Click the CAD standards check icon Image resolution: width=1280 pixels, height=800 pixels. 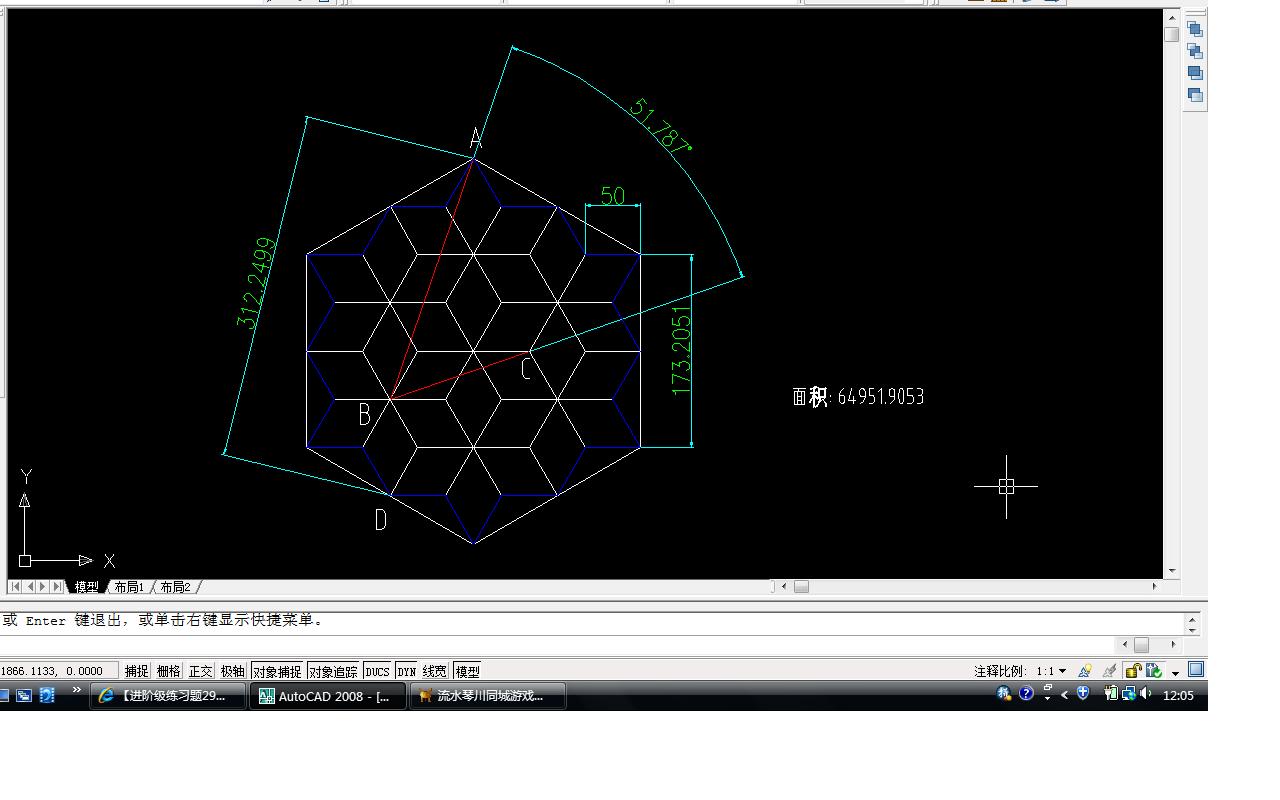(1153, 671)
